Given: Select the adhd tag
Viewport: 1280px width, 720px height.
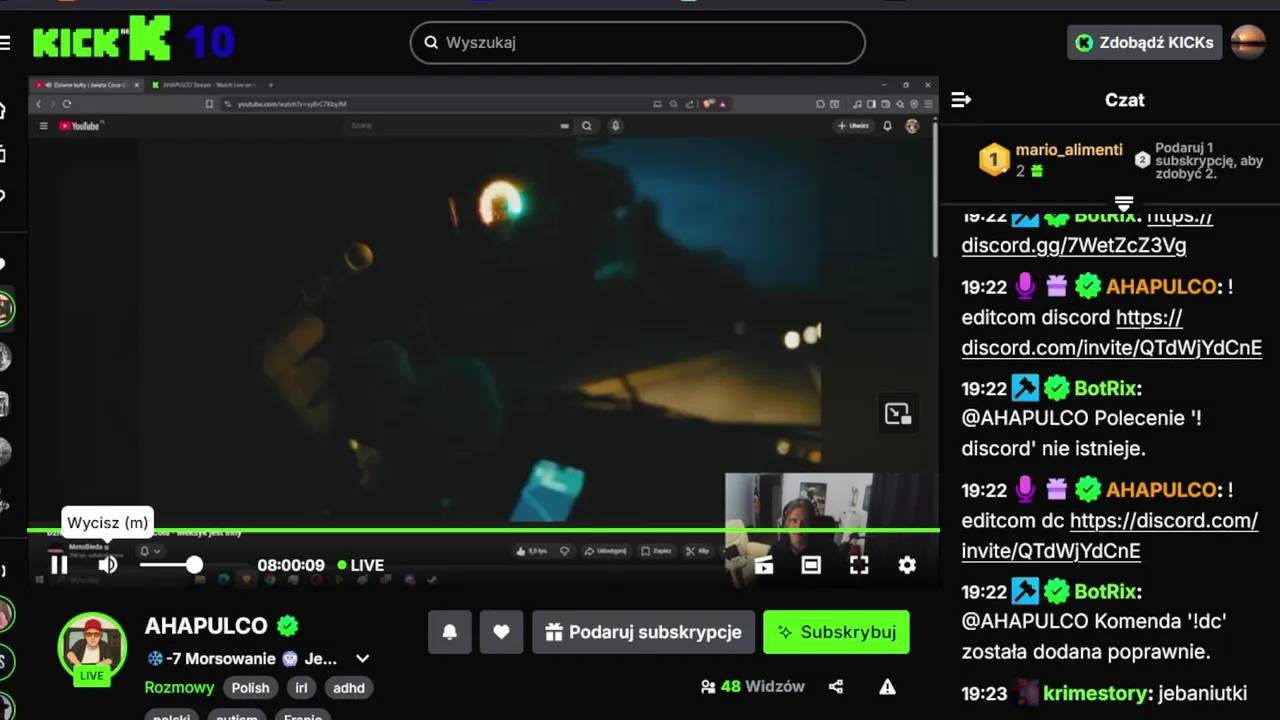Looking at the screenshot, I should (349, 688).
